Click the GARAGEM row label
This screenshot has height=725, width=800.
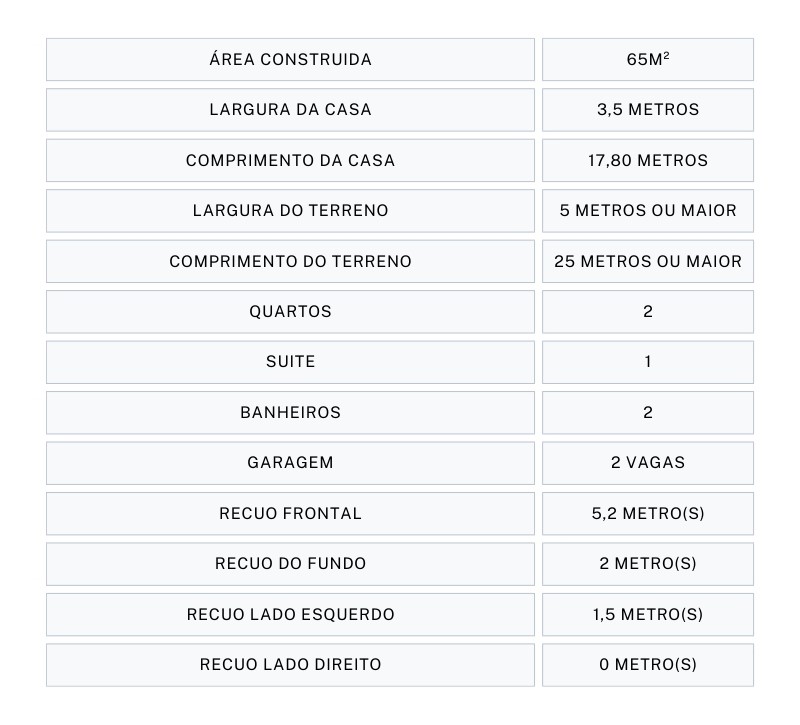(x=290, y=463)
